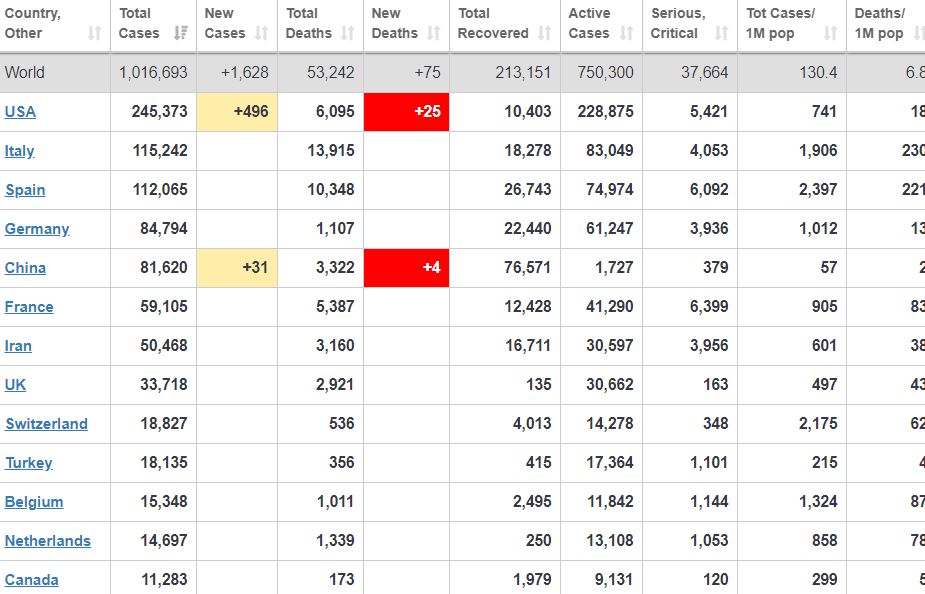
Task: Sort by Total Cases using its sort icon
Action: pos(180,33)
